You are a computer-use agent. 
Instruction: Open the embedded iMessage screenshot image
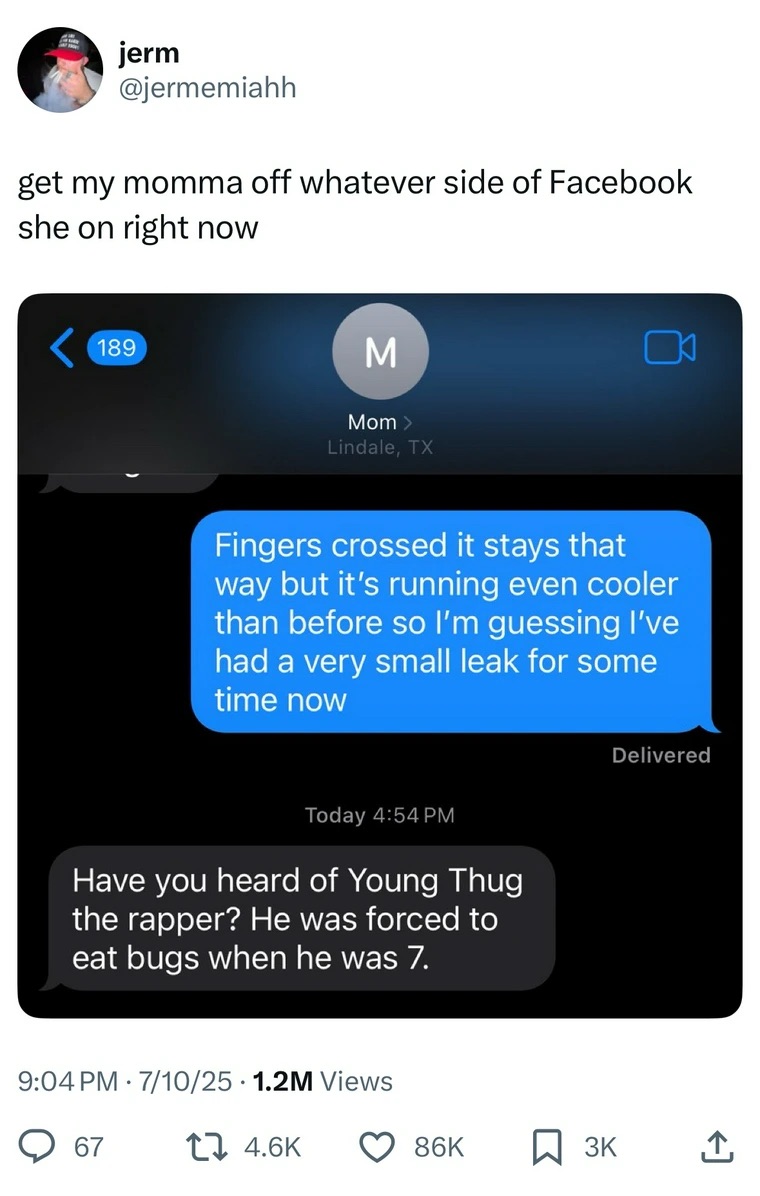(x=380, y=655)
